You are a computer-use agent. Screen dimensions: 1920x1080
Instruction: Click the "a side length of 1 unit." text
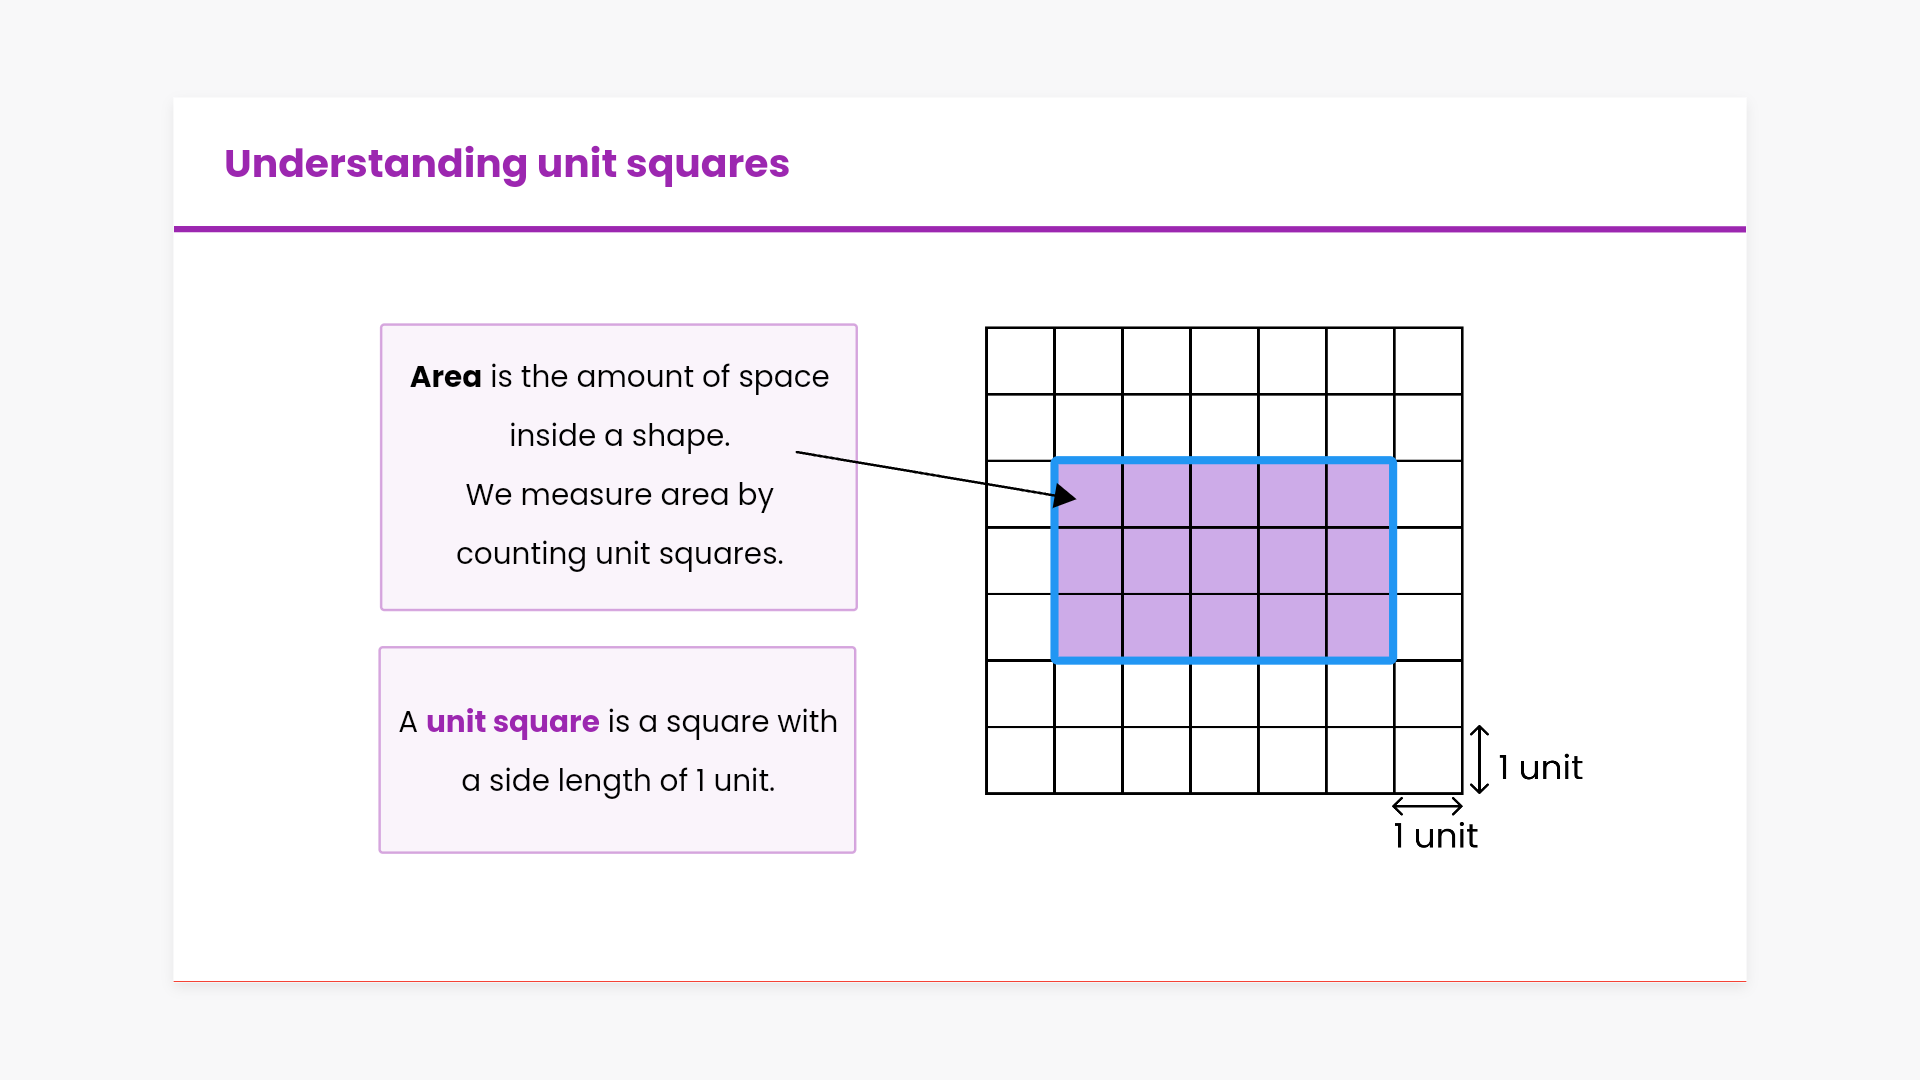(x=618, y=781)
